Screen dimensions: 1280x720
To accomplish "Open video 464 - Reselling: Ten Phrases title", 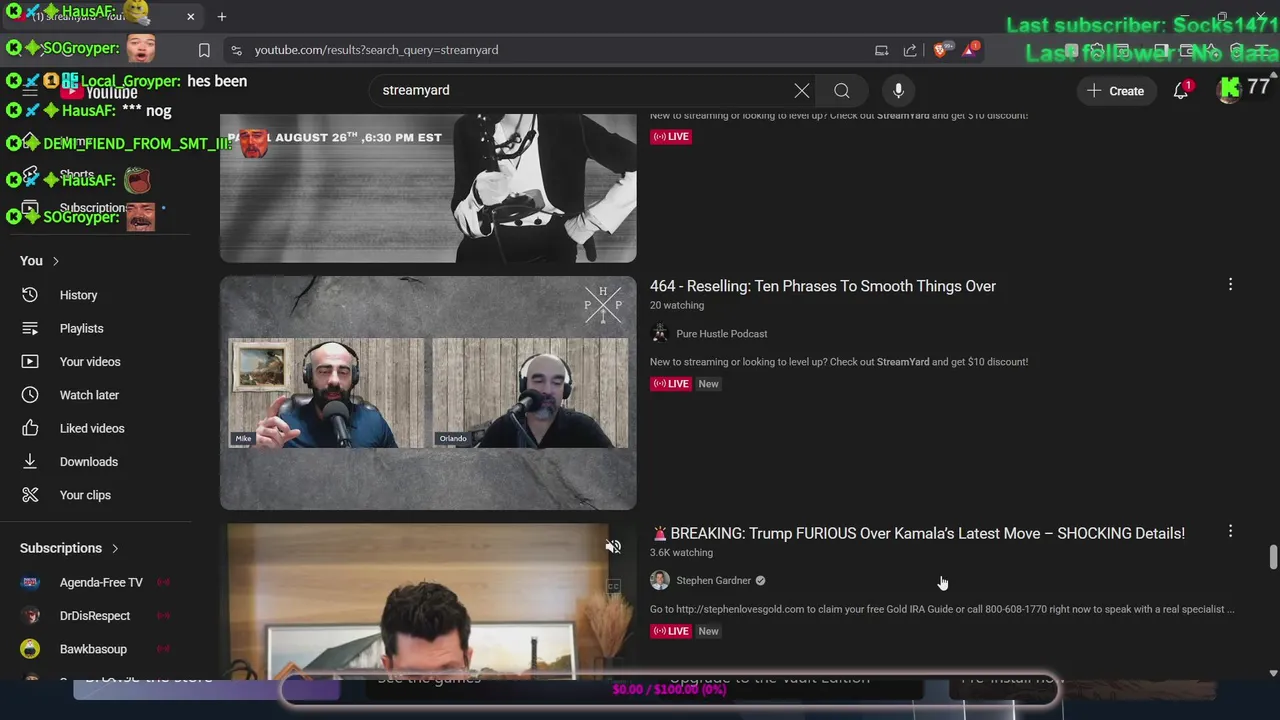I will (823, 286).
